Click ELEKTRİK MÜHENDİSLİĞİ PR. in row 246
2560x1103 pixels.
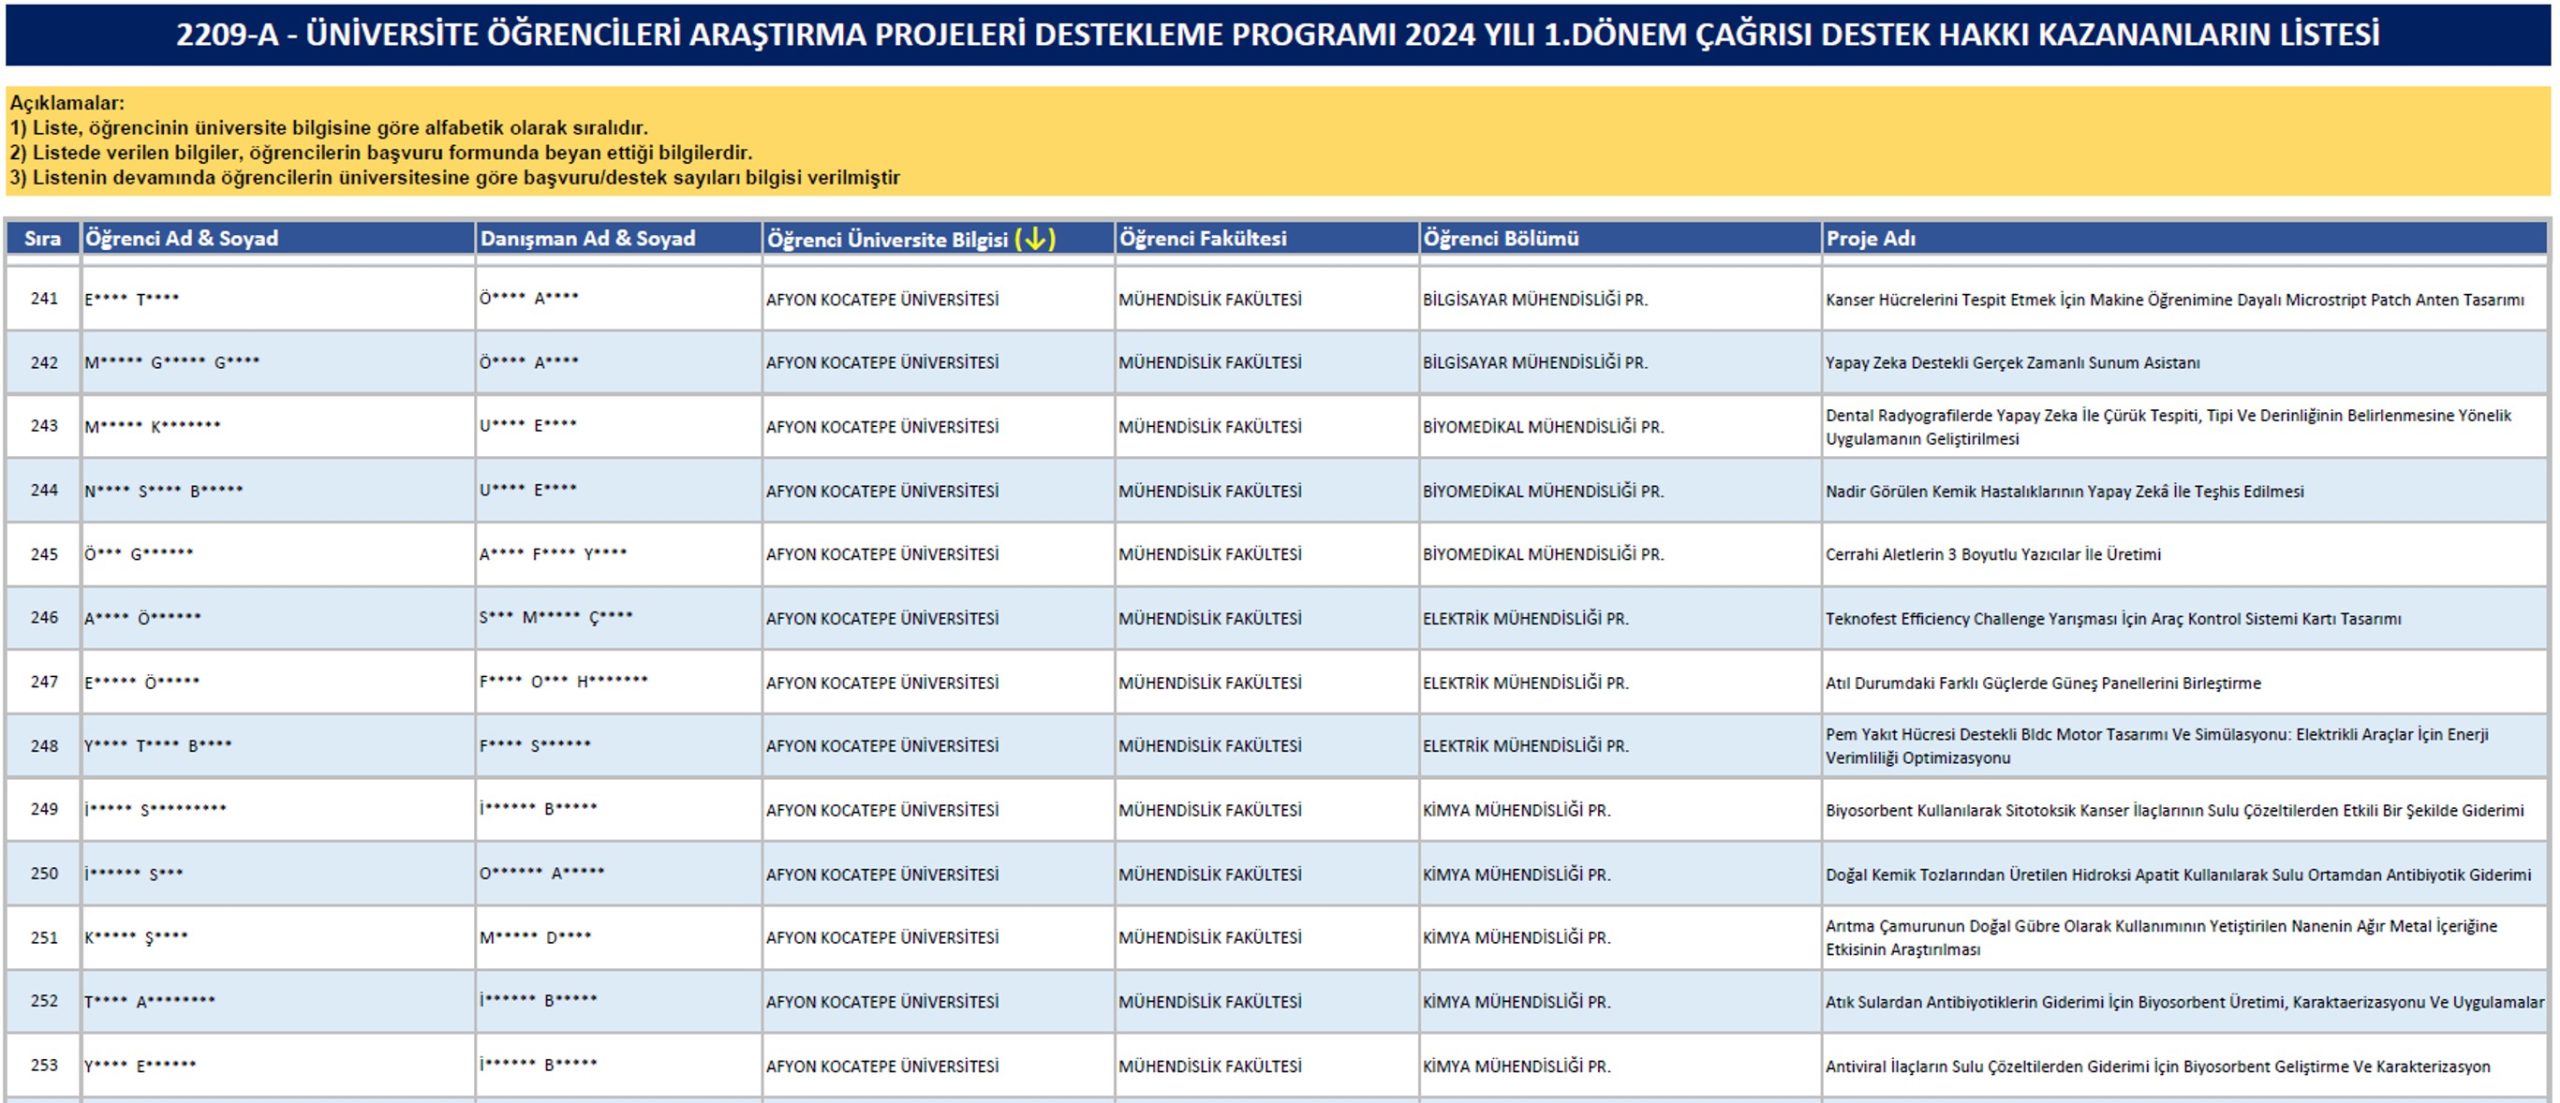[x=1526, y=618]
